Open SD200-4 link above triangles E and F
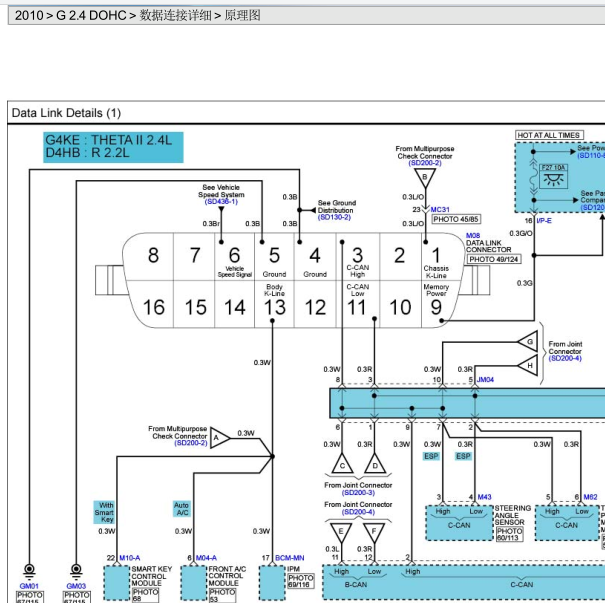The image size is (605, 603). [358, 512]
